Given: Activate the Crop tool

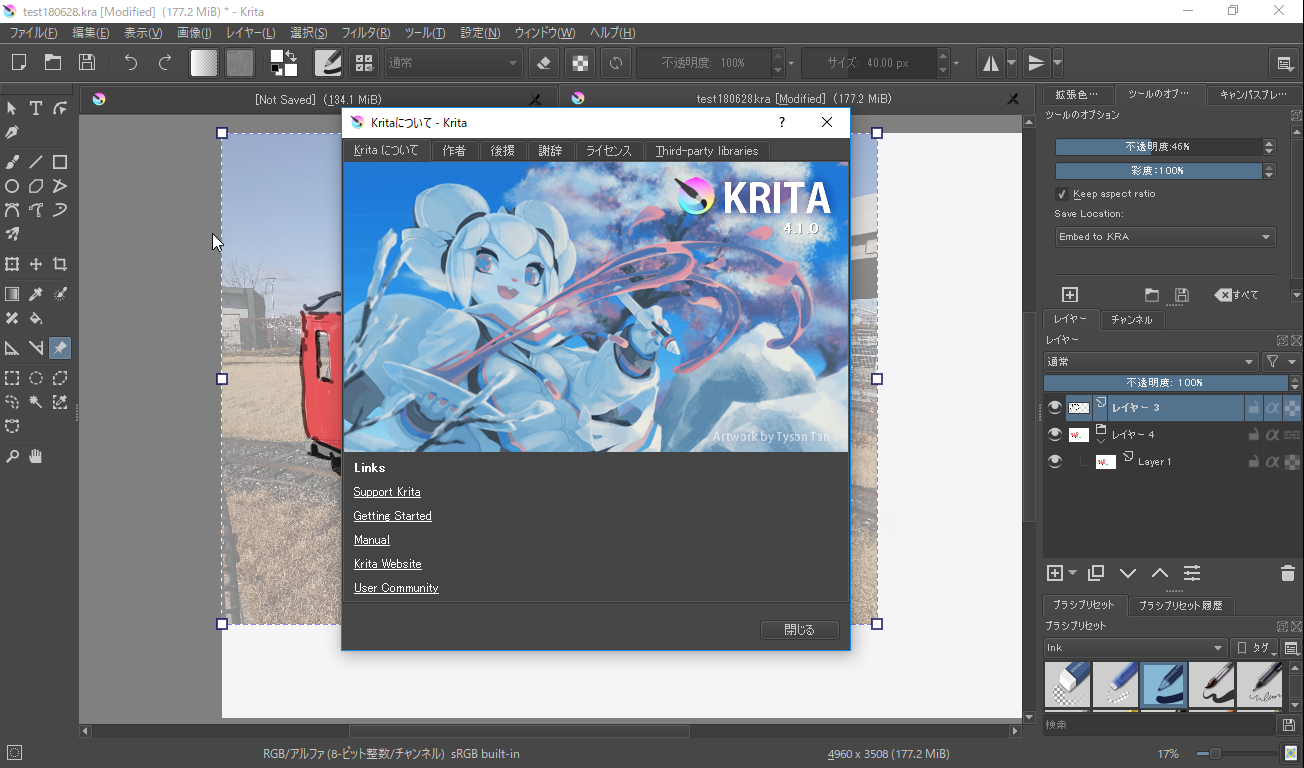Looking at the screenshot, I should [60, 263].
